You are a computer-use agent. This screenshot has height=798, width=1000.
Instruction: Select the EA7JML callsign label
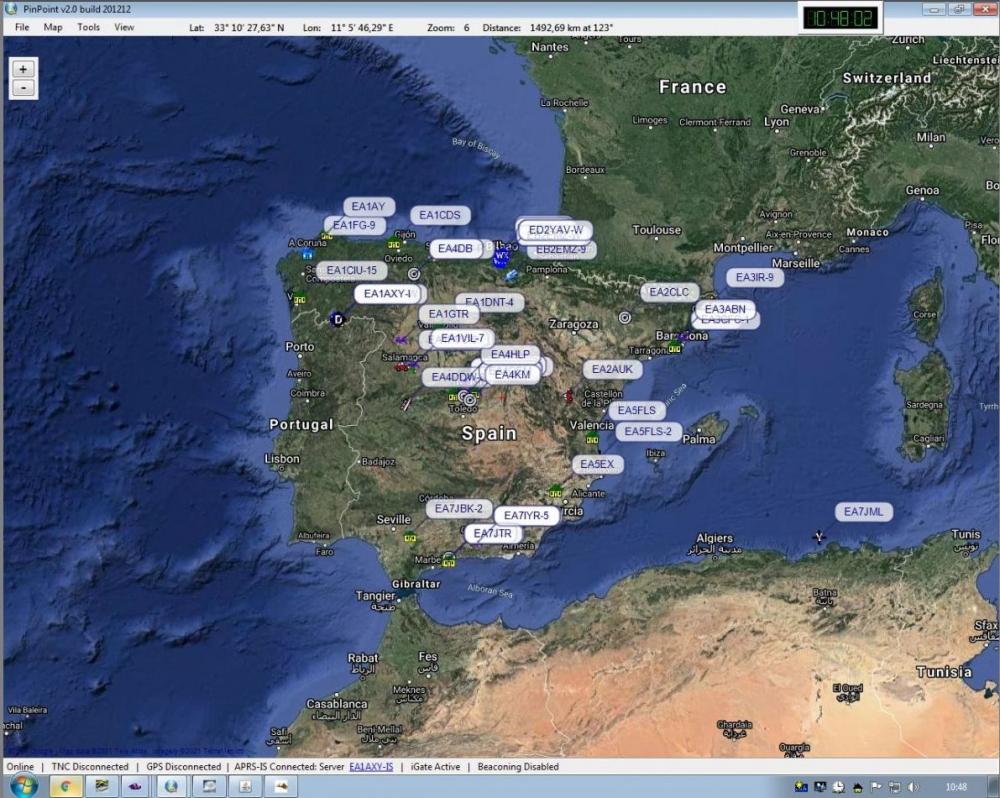(863, 512)
